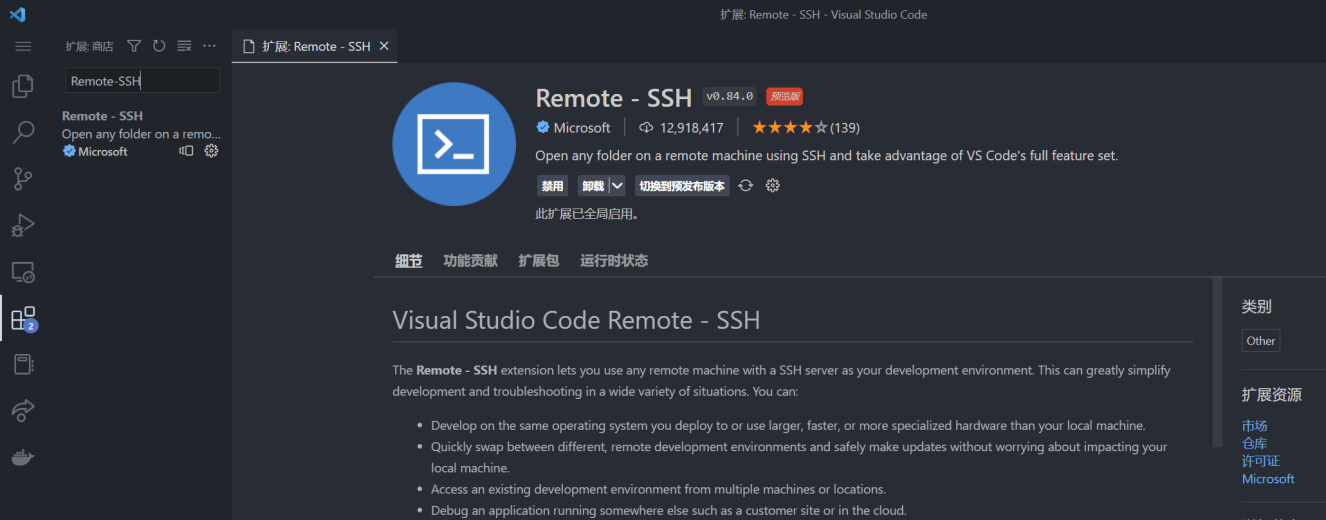Open the three-dots more actions menu in extensions panel
This screenshot has height=520, width=1326.
click(x=209, y=46)
